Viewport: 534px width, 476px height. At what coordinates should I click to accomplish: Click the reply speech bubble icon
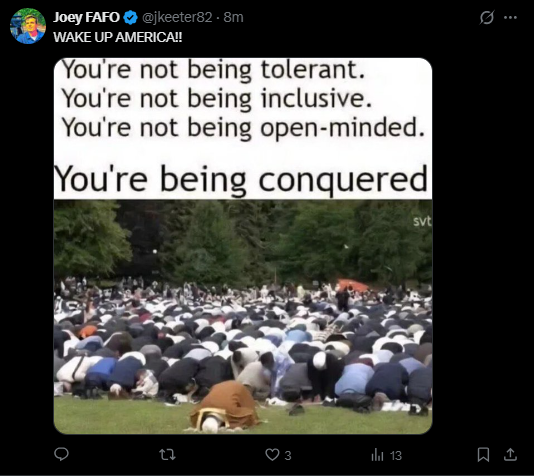[61, 454]
